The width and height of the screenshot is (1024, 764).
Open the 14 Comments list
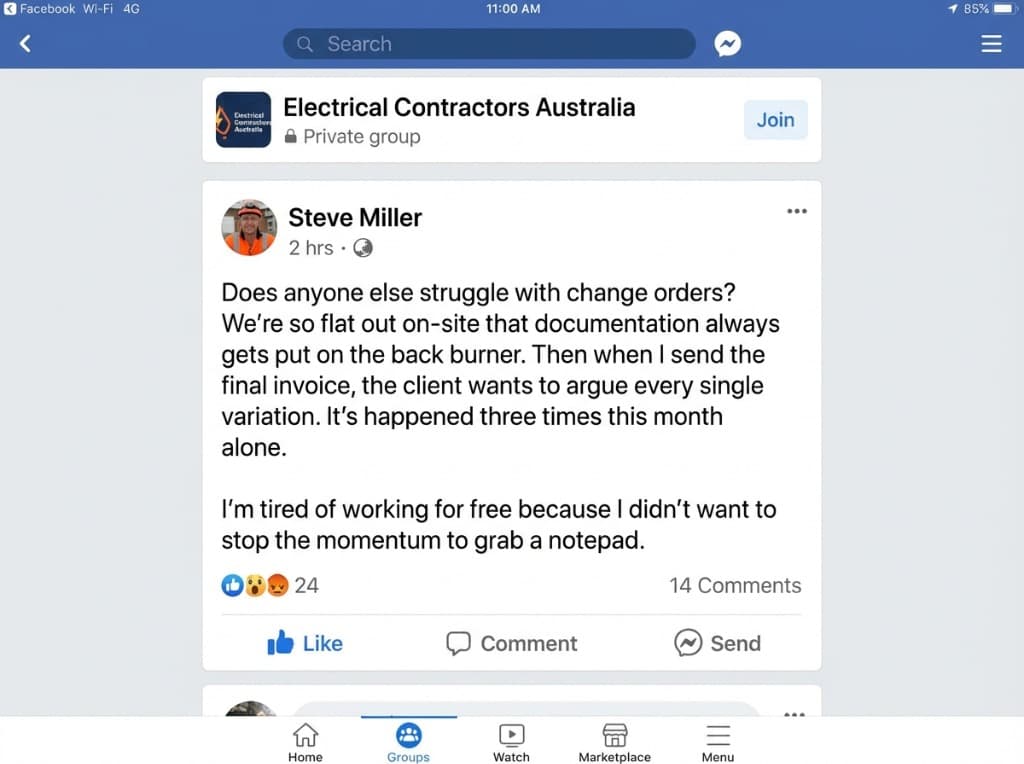tap(735, 585)
